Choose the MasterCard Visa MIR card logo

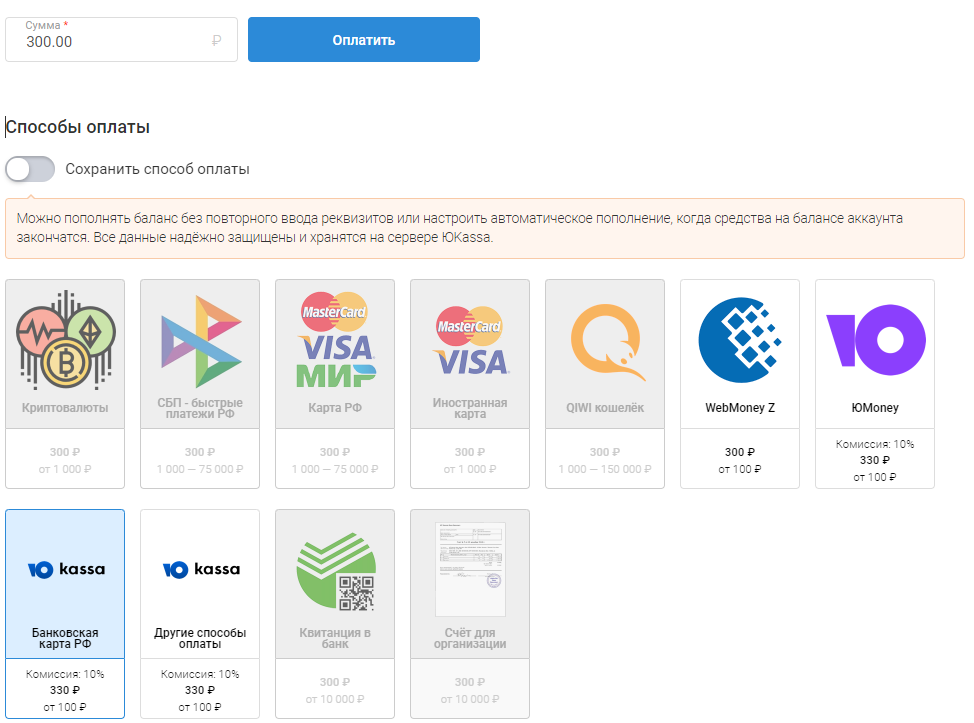[x=335, y=339]
